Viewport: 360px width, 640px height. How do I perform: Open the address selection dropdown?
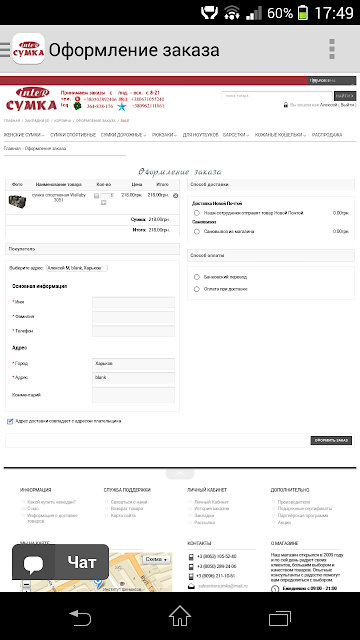click(77, 268)
